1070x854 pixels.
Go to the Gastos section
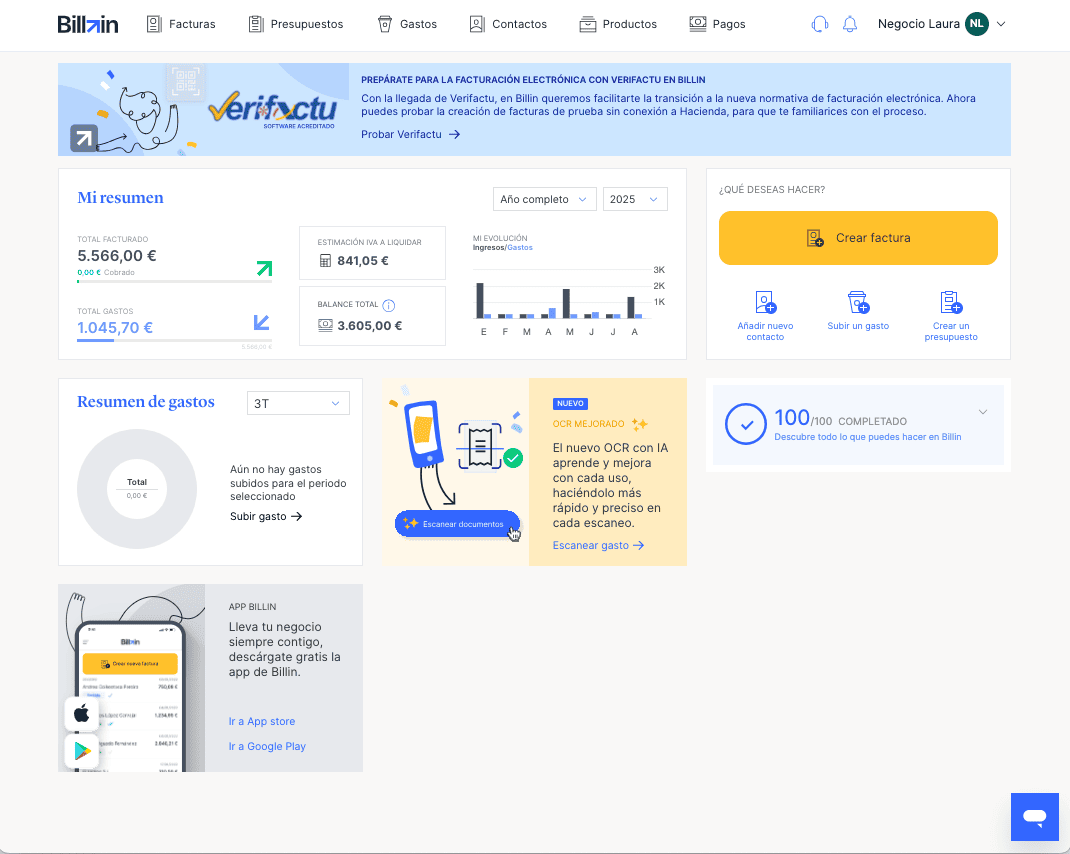click(x=407, y=25)
